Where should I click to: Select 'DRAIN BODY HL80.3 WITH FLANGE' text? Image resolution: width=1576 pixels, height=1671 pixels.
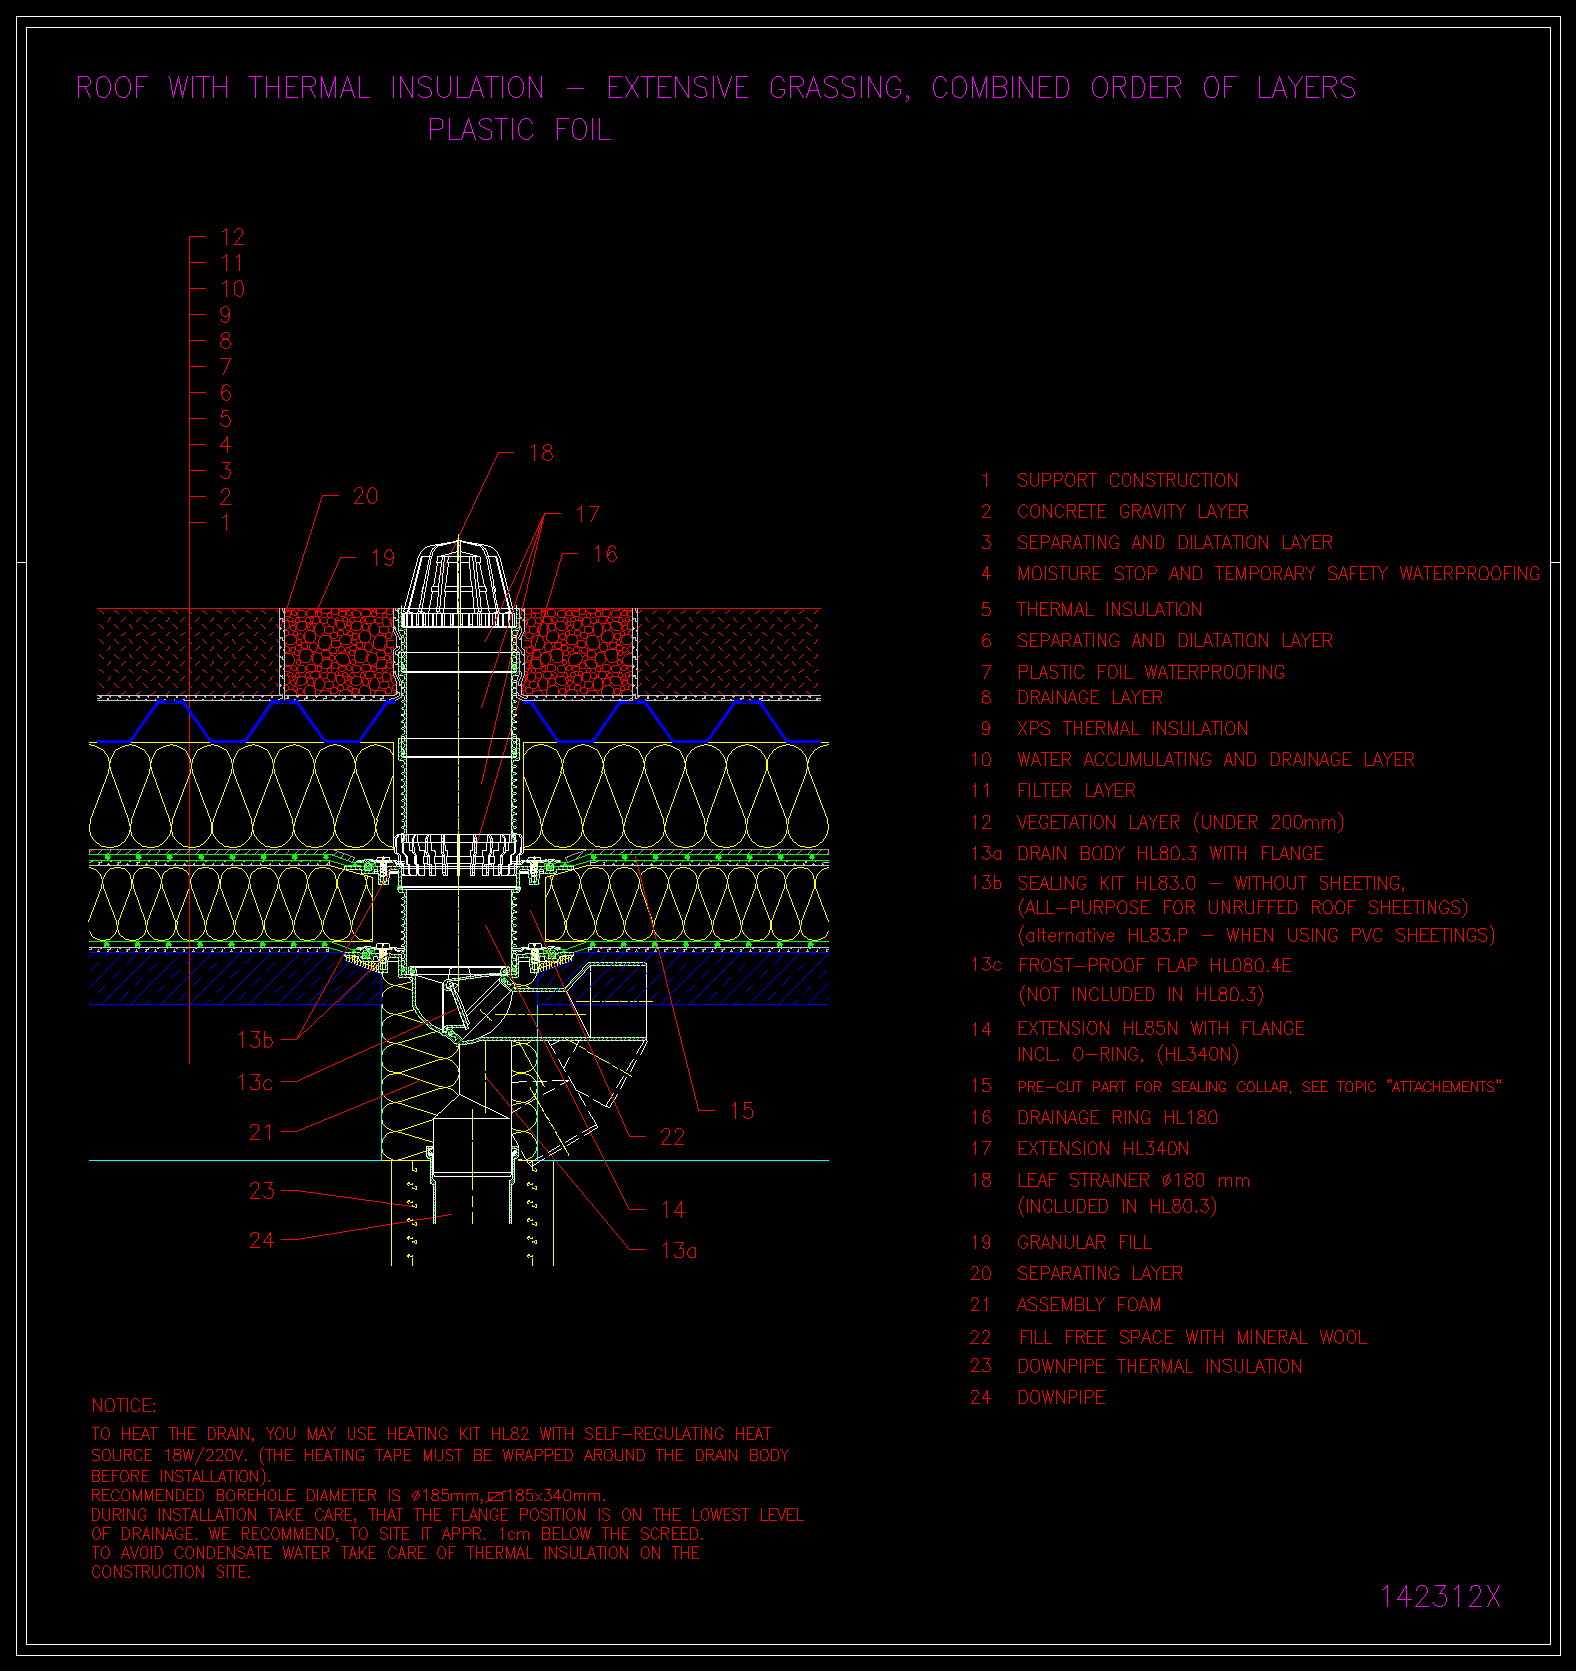[x=1170, y=854]
